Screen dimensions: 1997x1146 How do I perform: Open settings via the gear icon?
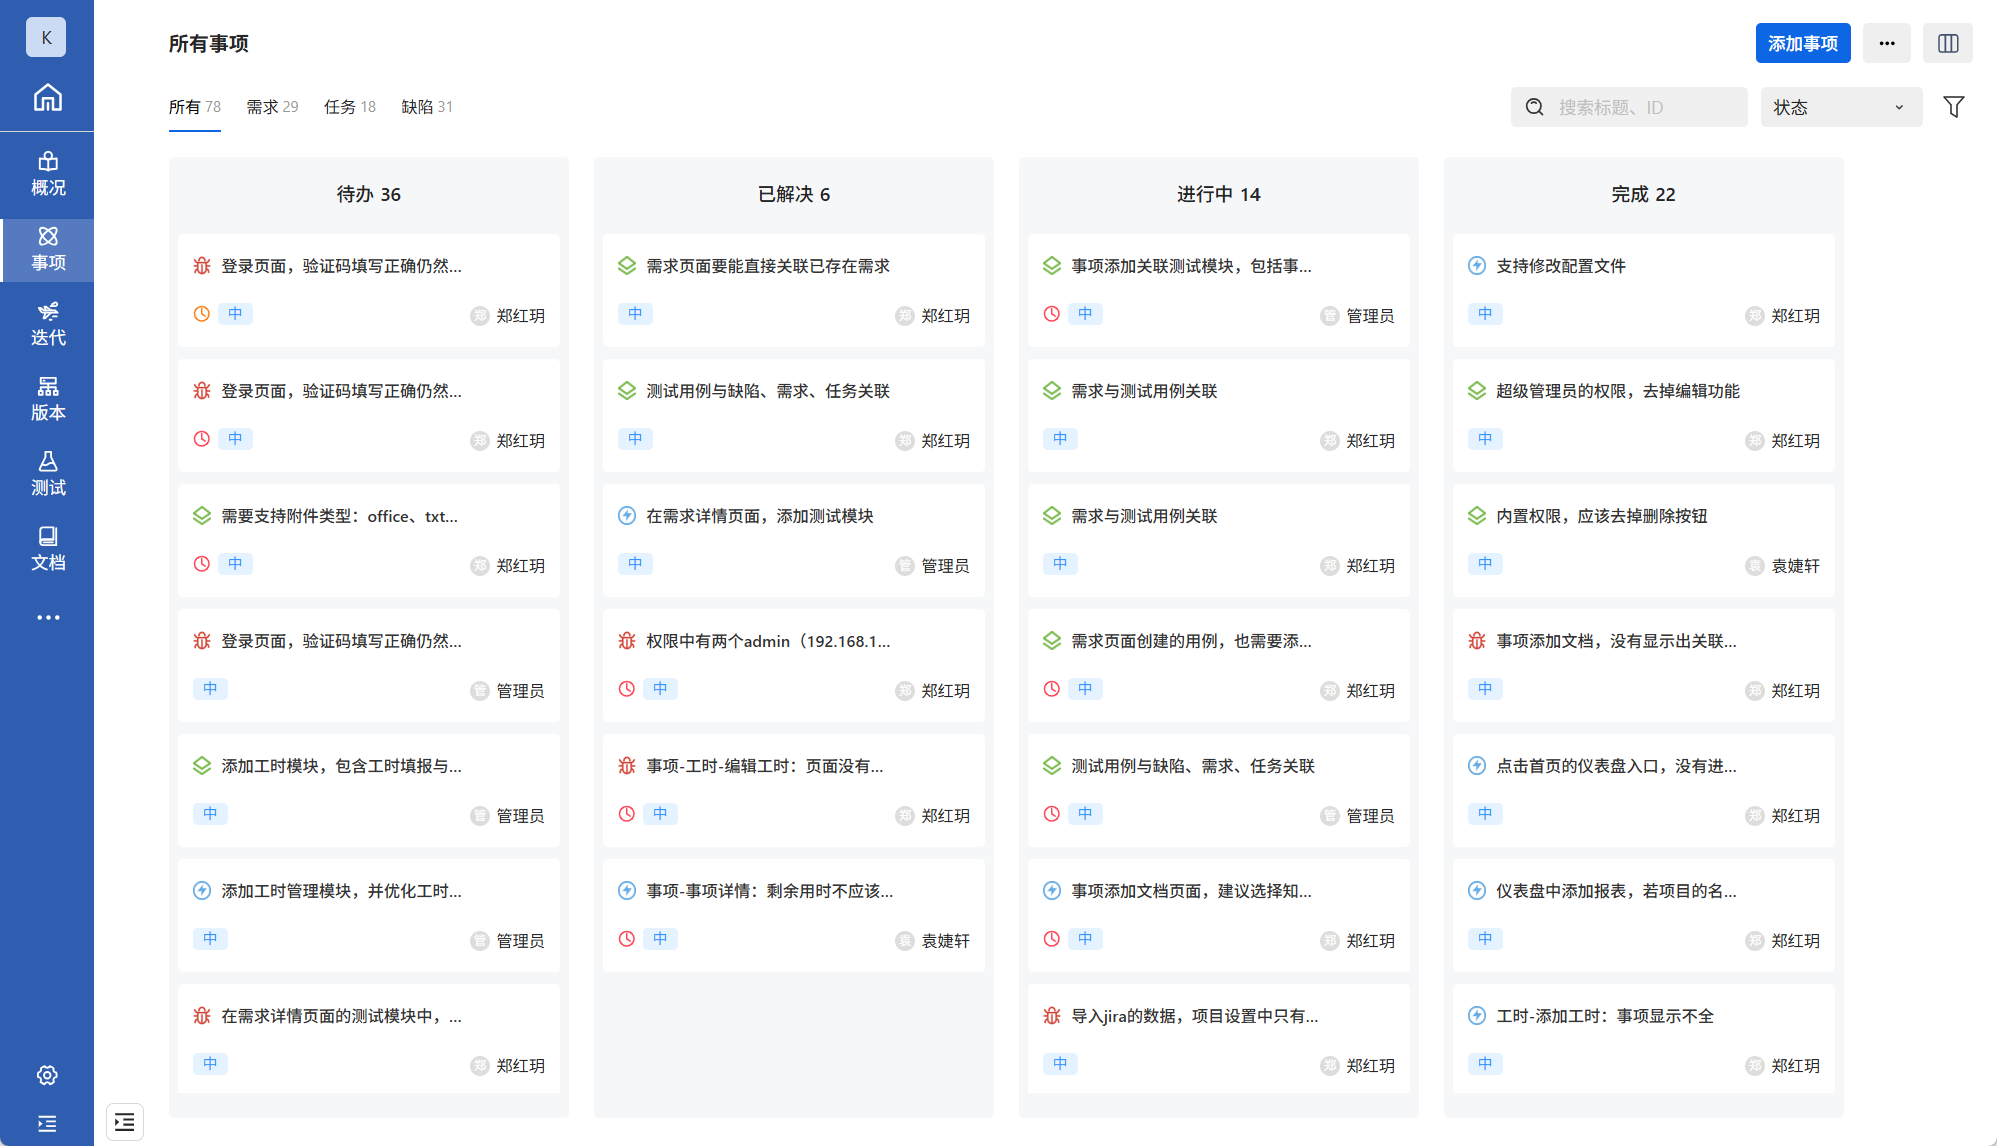click(x=46, y=1075)
